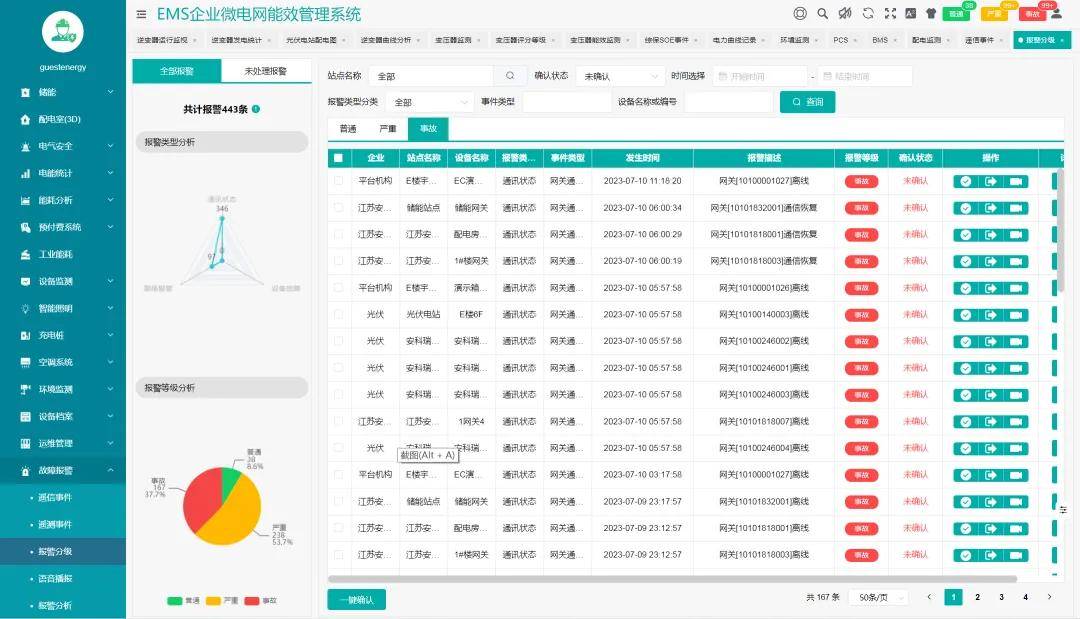The image size is (1080, 619).
Task: Click the 查询 search button
Action: (x=807, y=102)
